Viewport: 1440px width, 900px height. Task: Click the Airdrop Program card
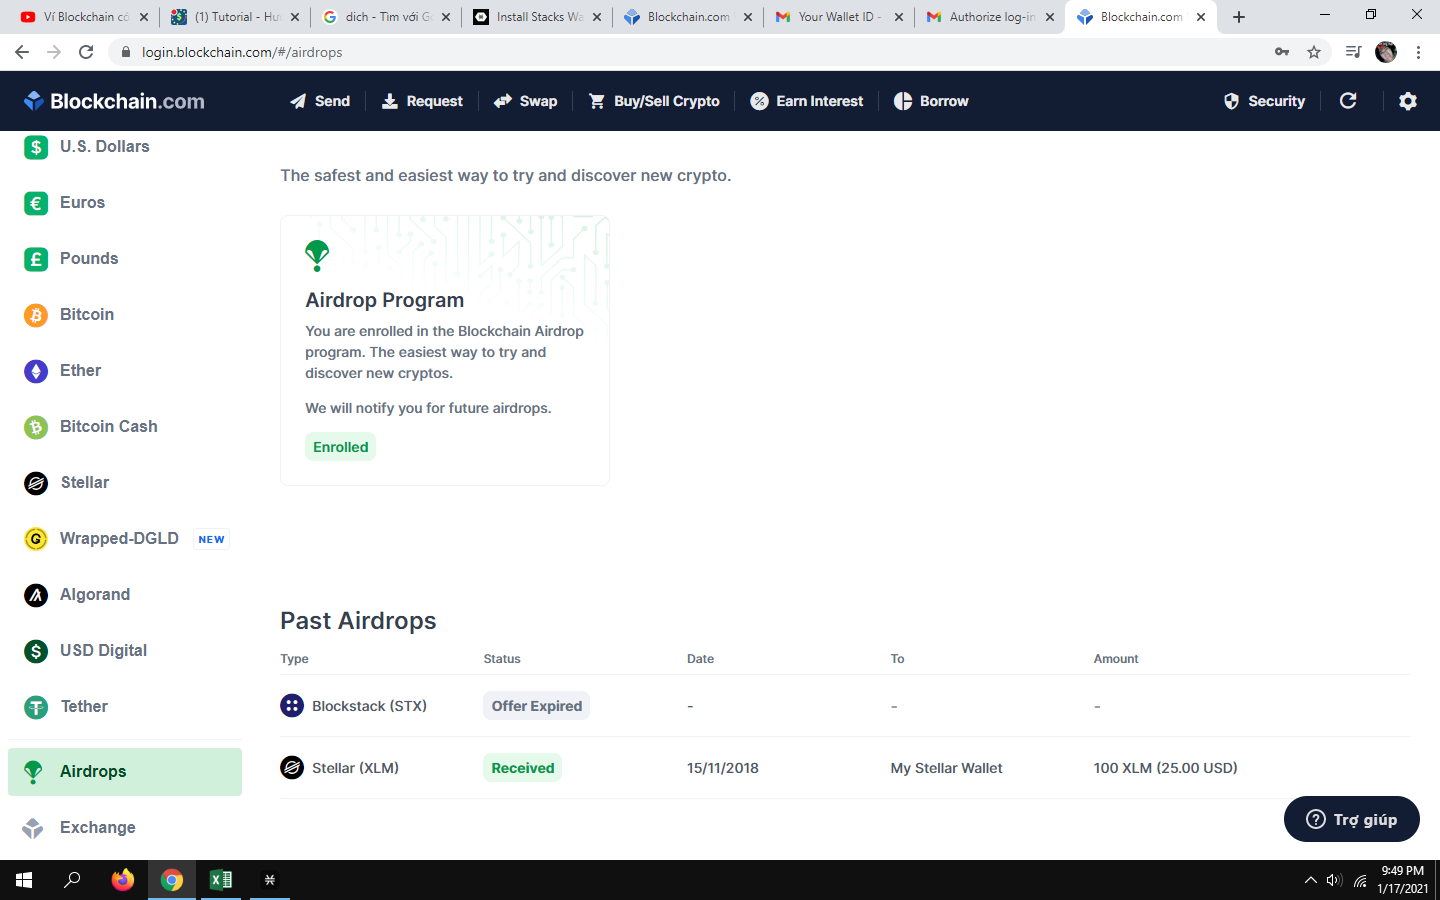(x=445, y=350)
